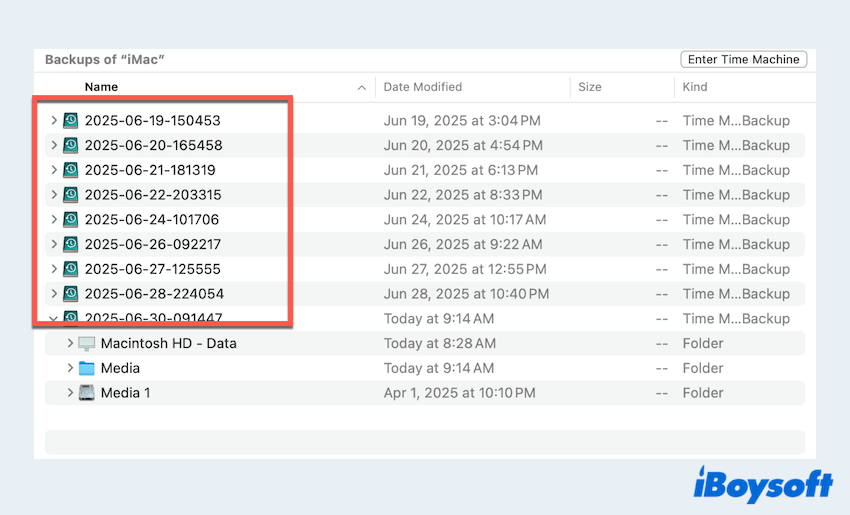
Task: Sort by the Date Modified column
Action: (x=422, y=87)
